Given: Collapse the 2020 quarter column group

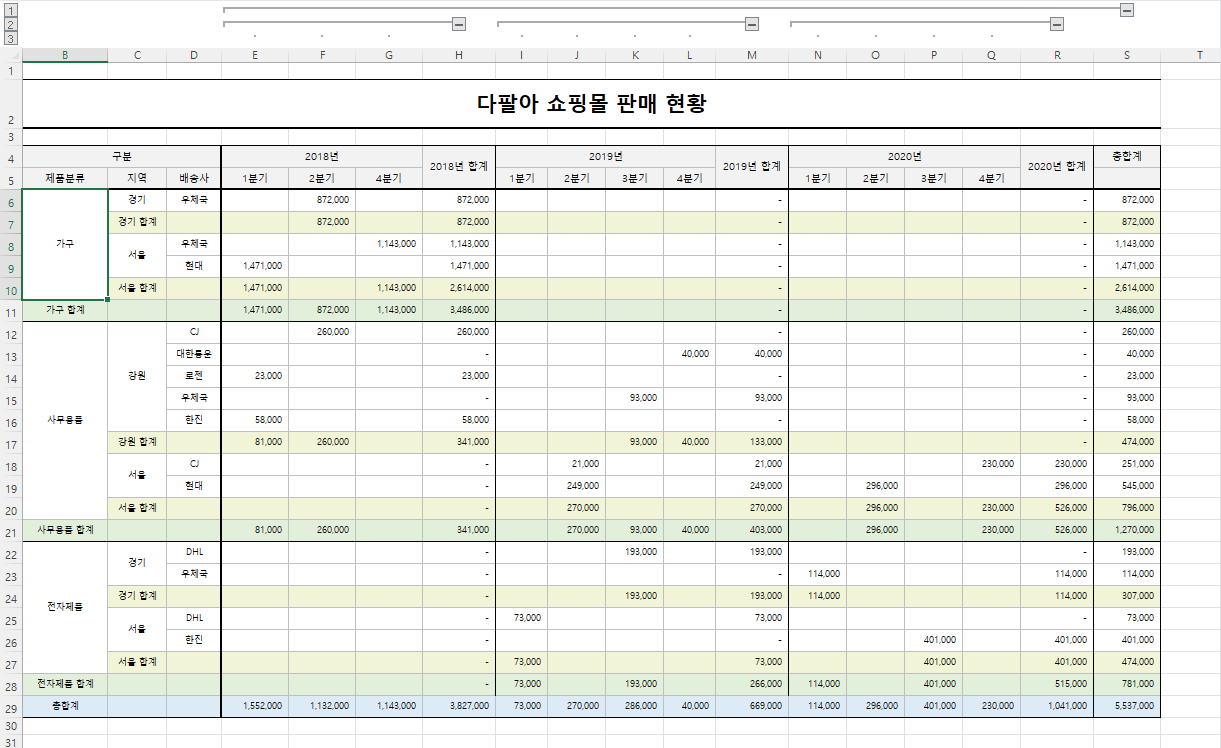Looking at the screenshot, I should 1057,24.
